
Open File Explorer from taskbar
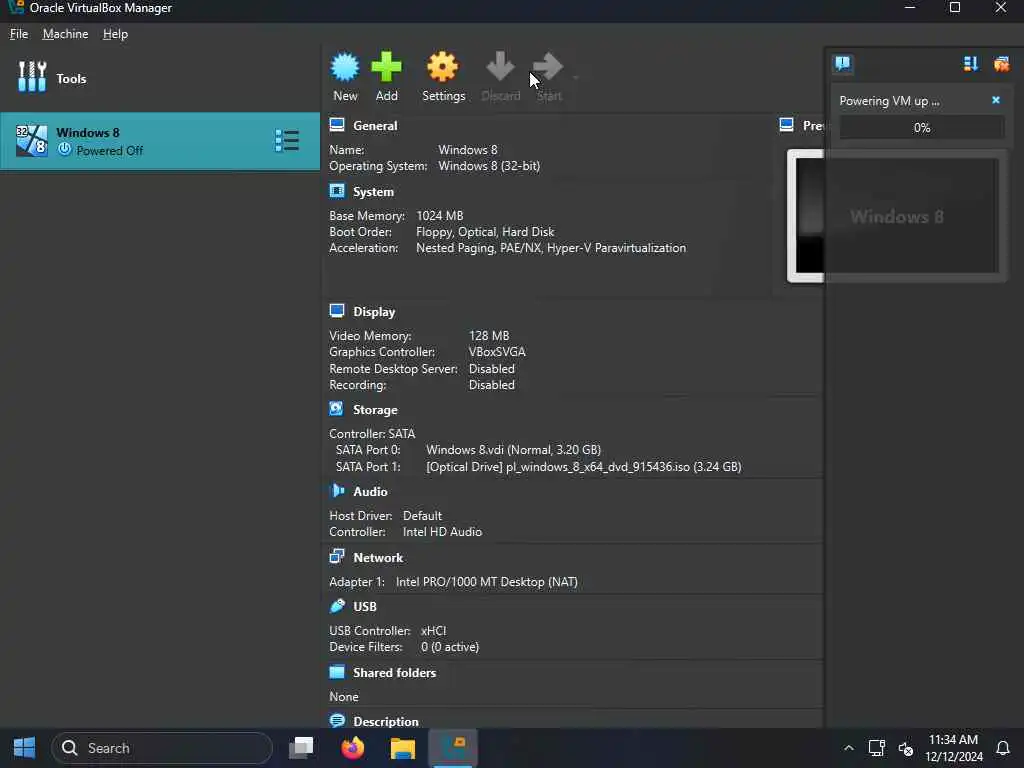tap(402, 748)
